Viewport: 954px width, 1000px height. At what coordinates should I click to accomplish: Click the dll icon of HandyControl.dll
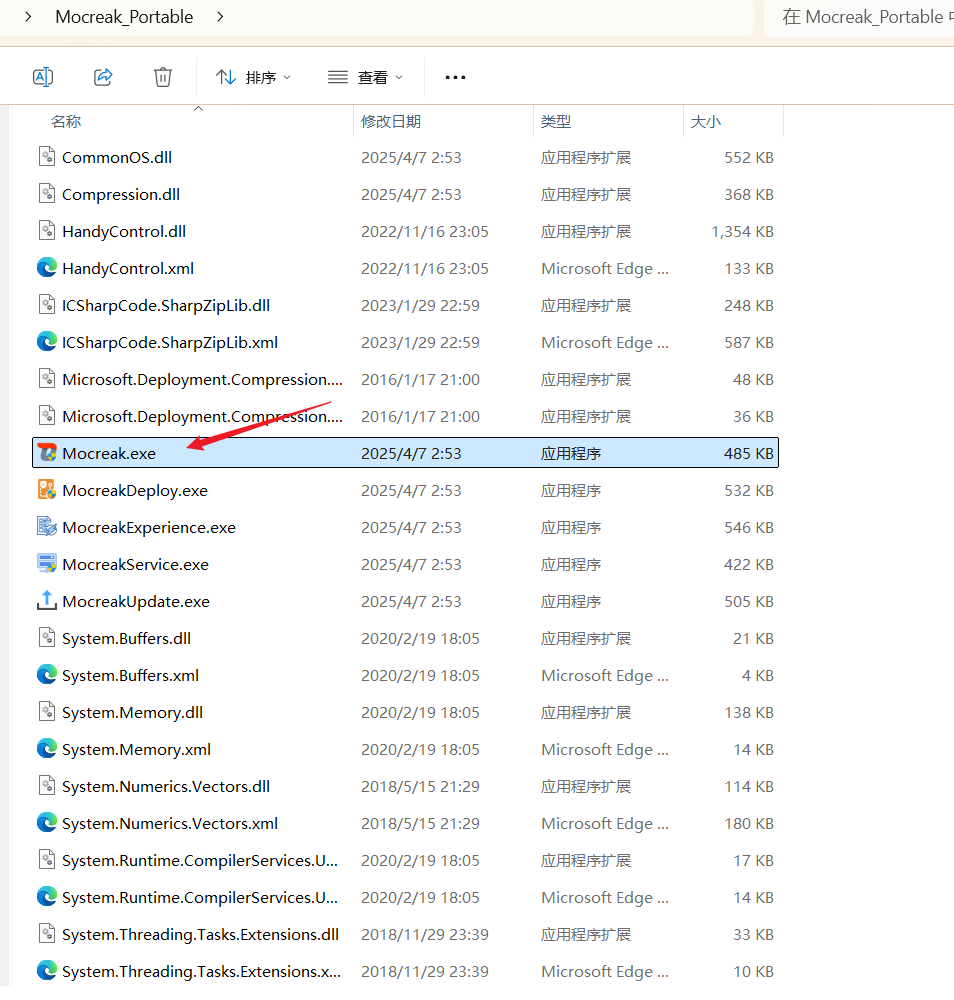click(47, 231)
